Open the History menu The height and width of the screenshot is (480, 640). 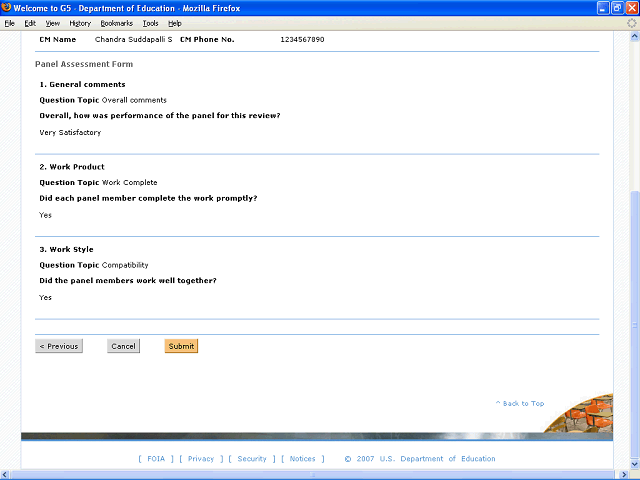click(x=80, y=23)
